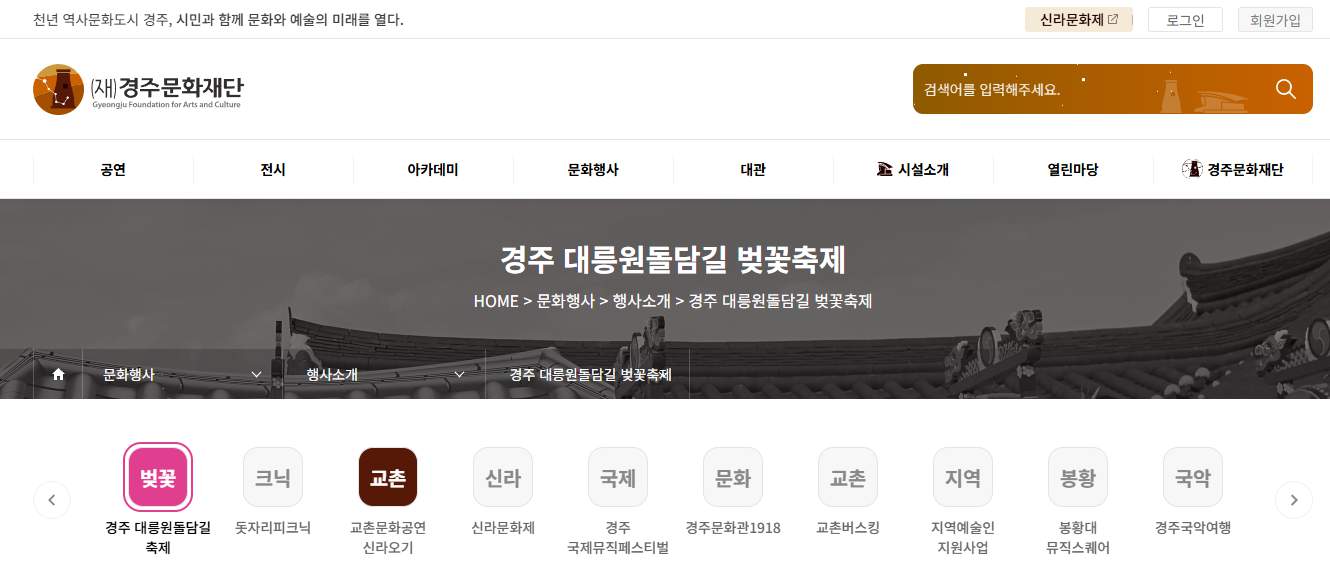
Task: Open the 문화행사 main menu
Action: [x=593, y=170]
